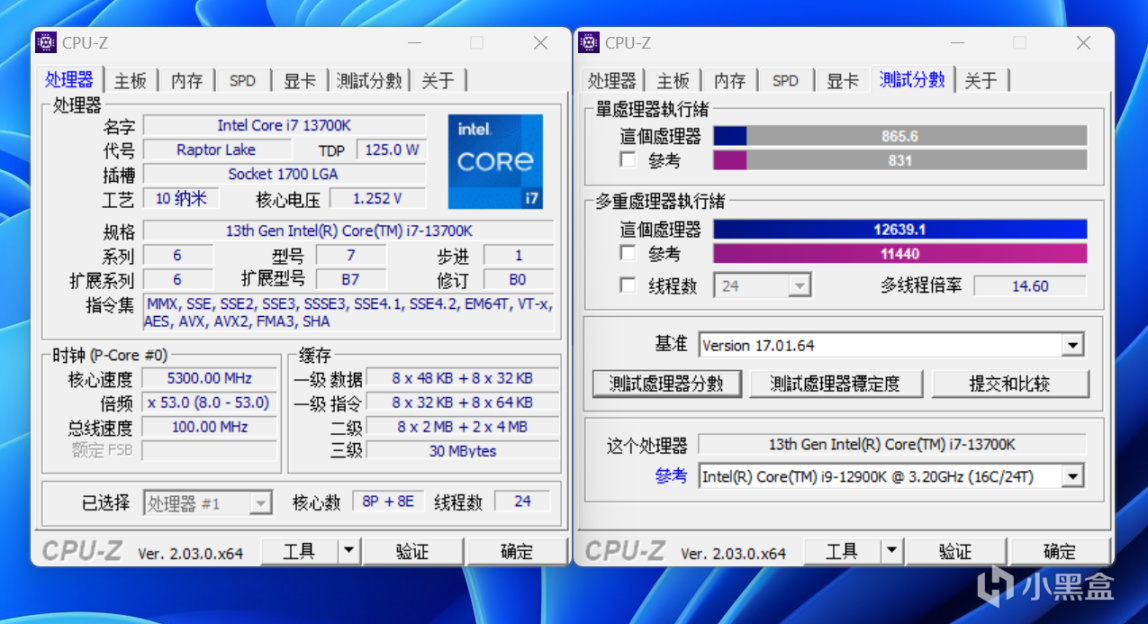Click 验证 button in left window
The height and width of the screenshot is (624, 1148).
click(412, 551)
